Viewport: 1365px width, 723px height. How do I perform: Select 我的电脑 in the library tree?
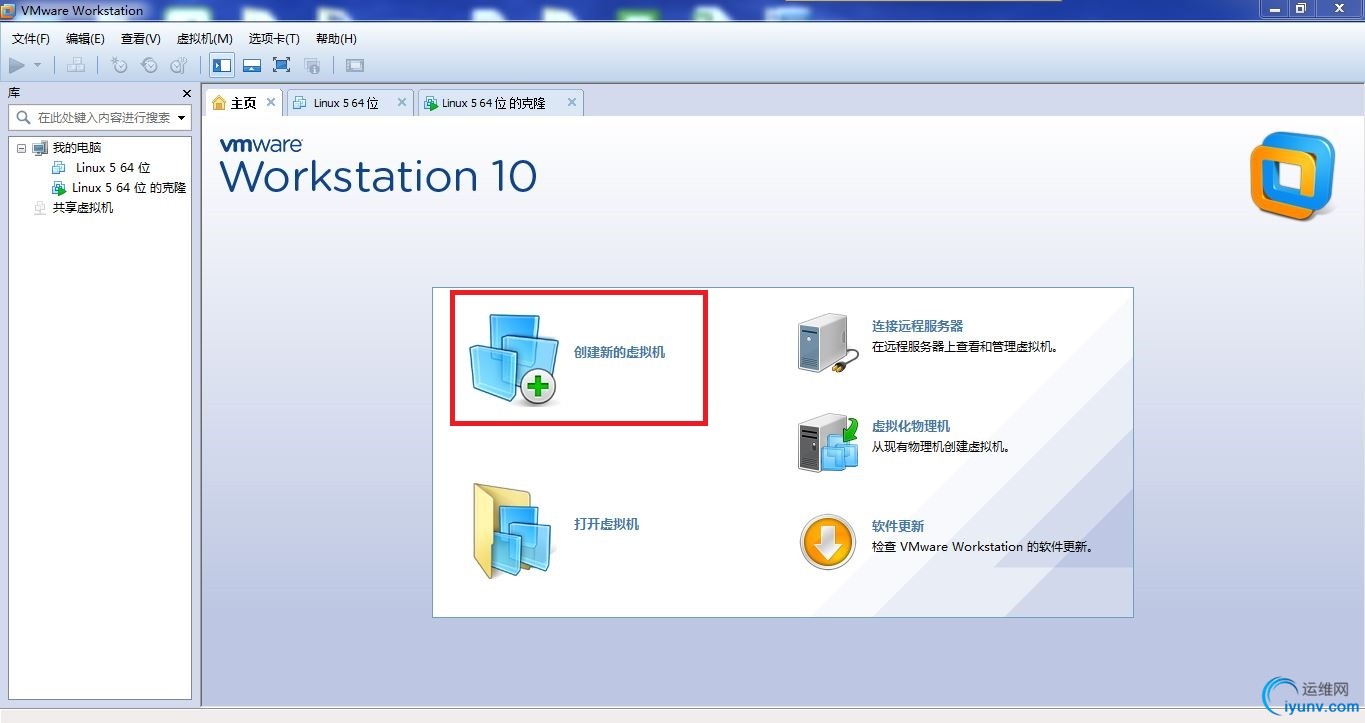coord(77,148)
